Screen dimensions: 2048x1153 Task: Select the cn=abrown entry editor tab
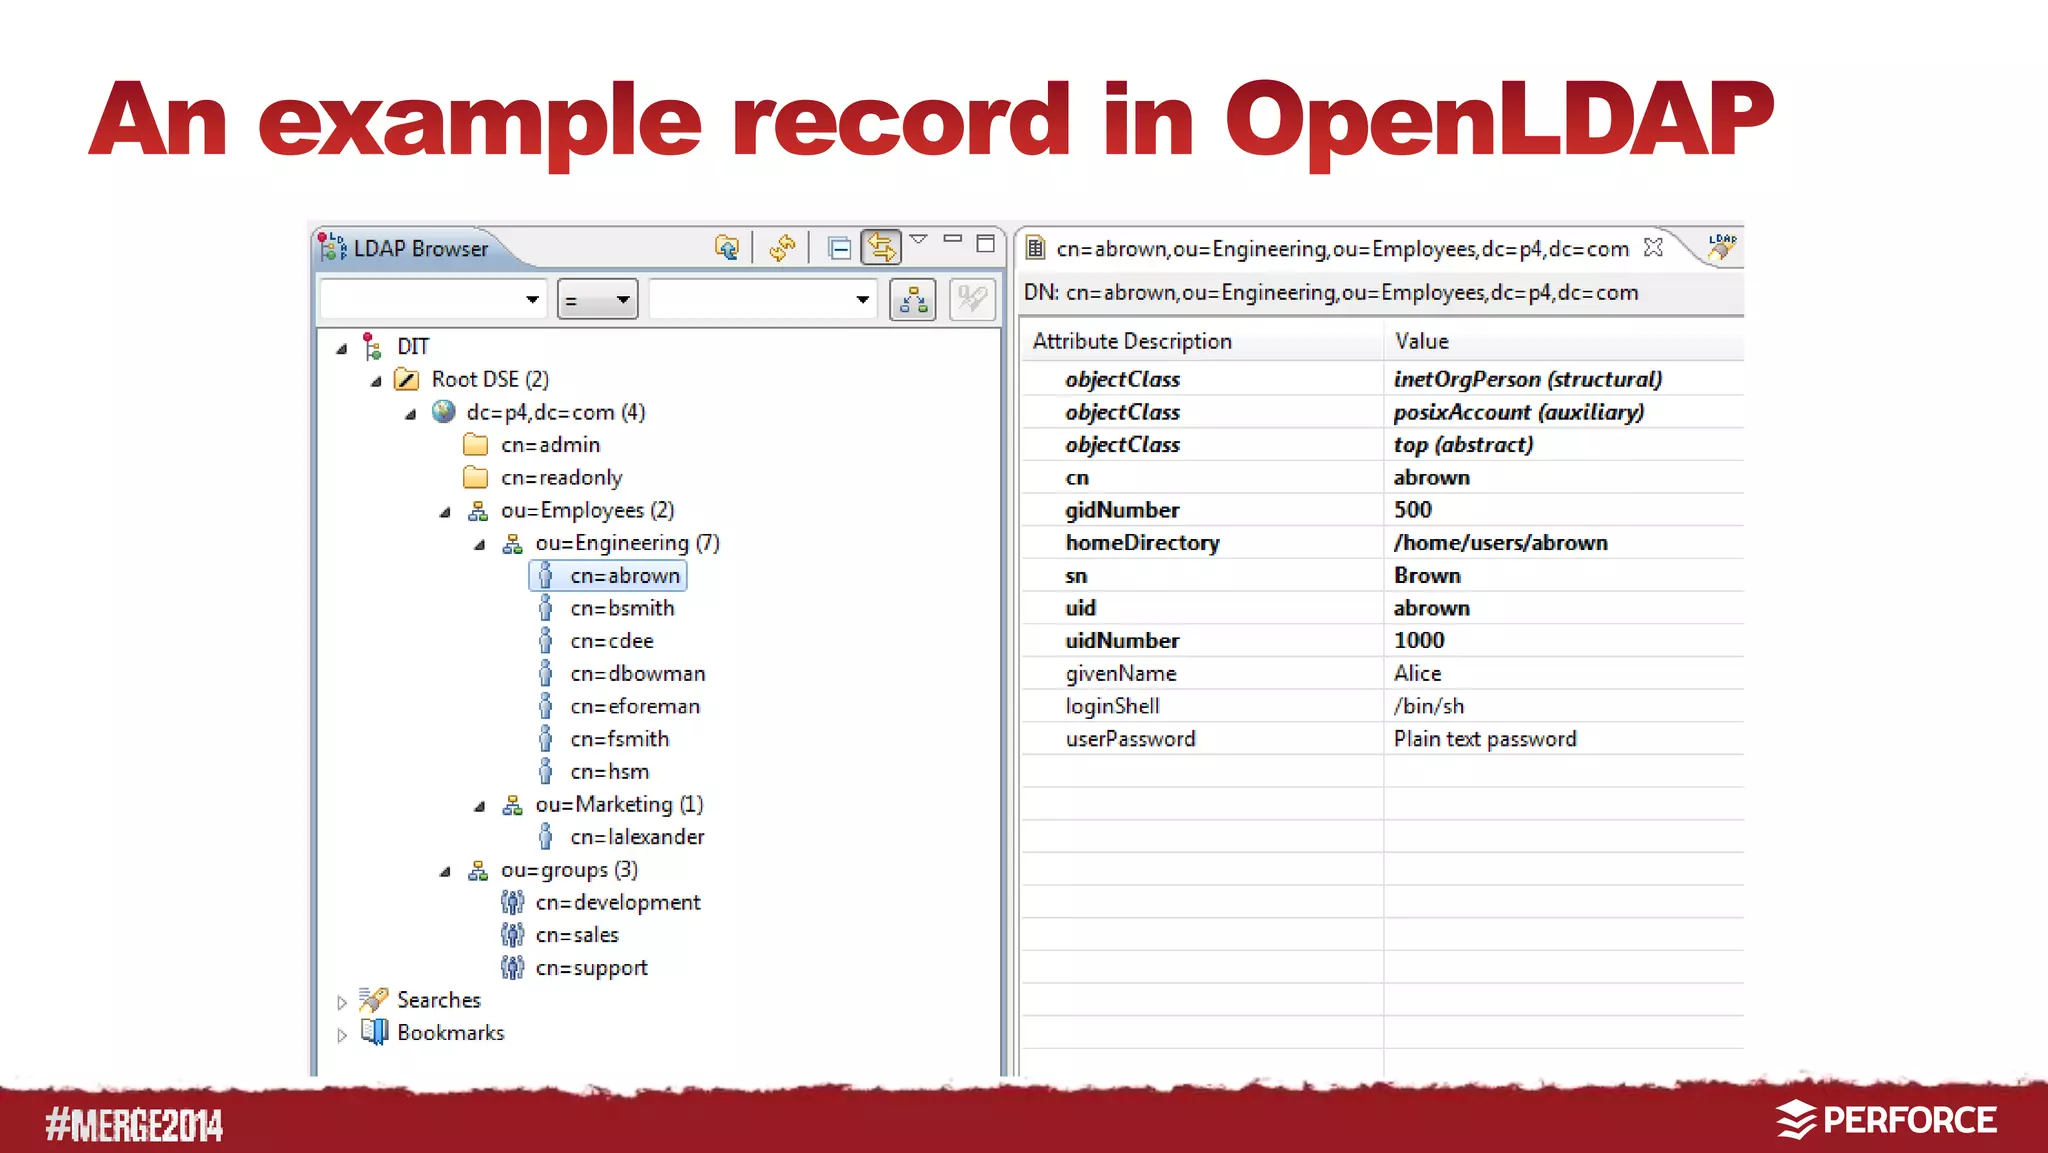(x=1341, y=249)
